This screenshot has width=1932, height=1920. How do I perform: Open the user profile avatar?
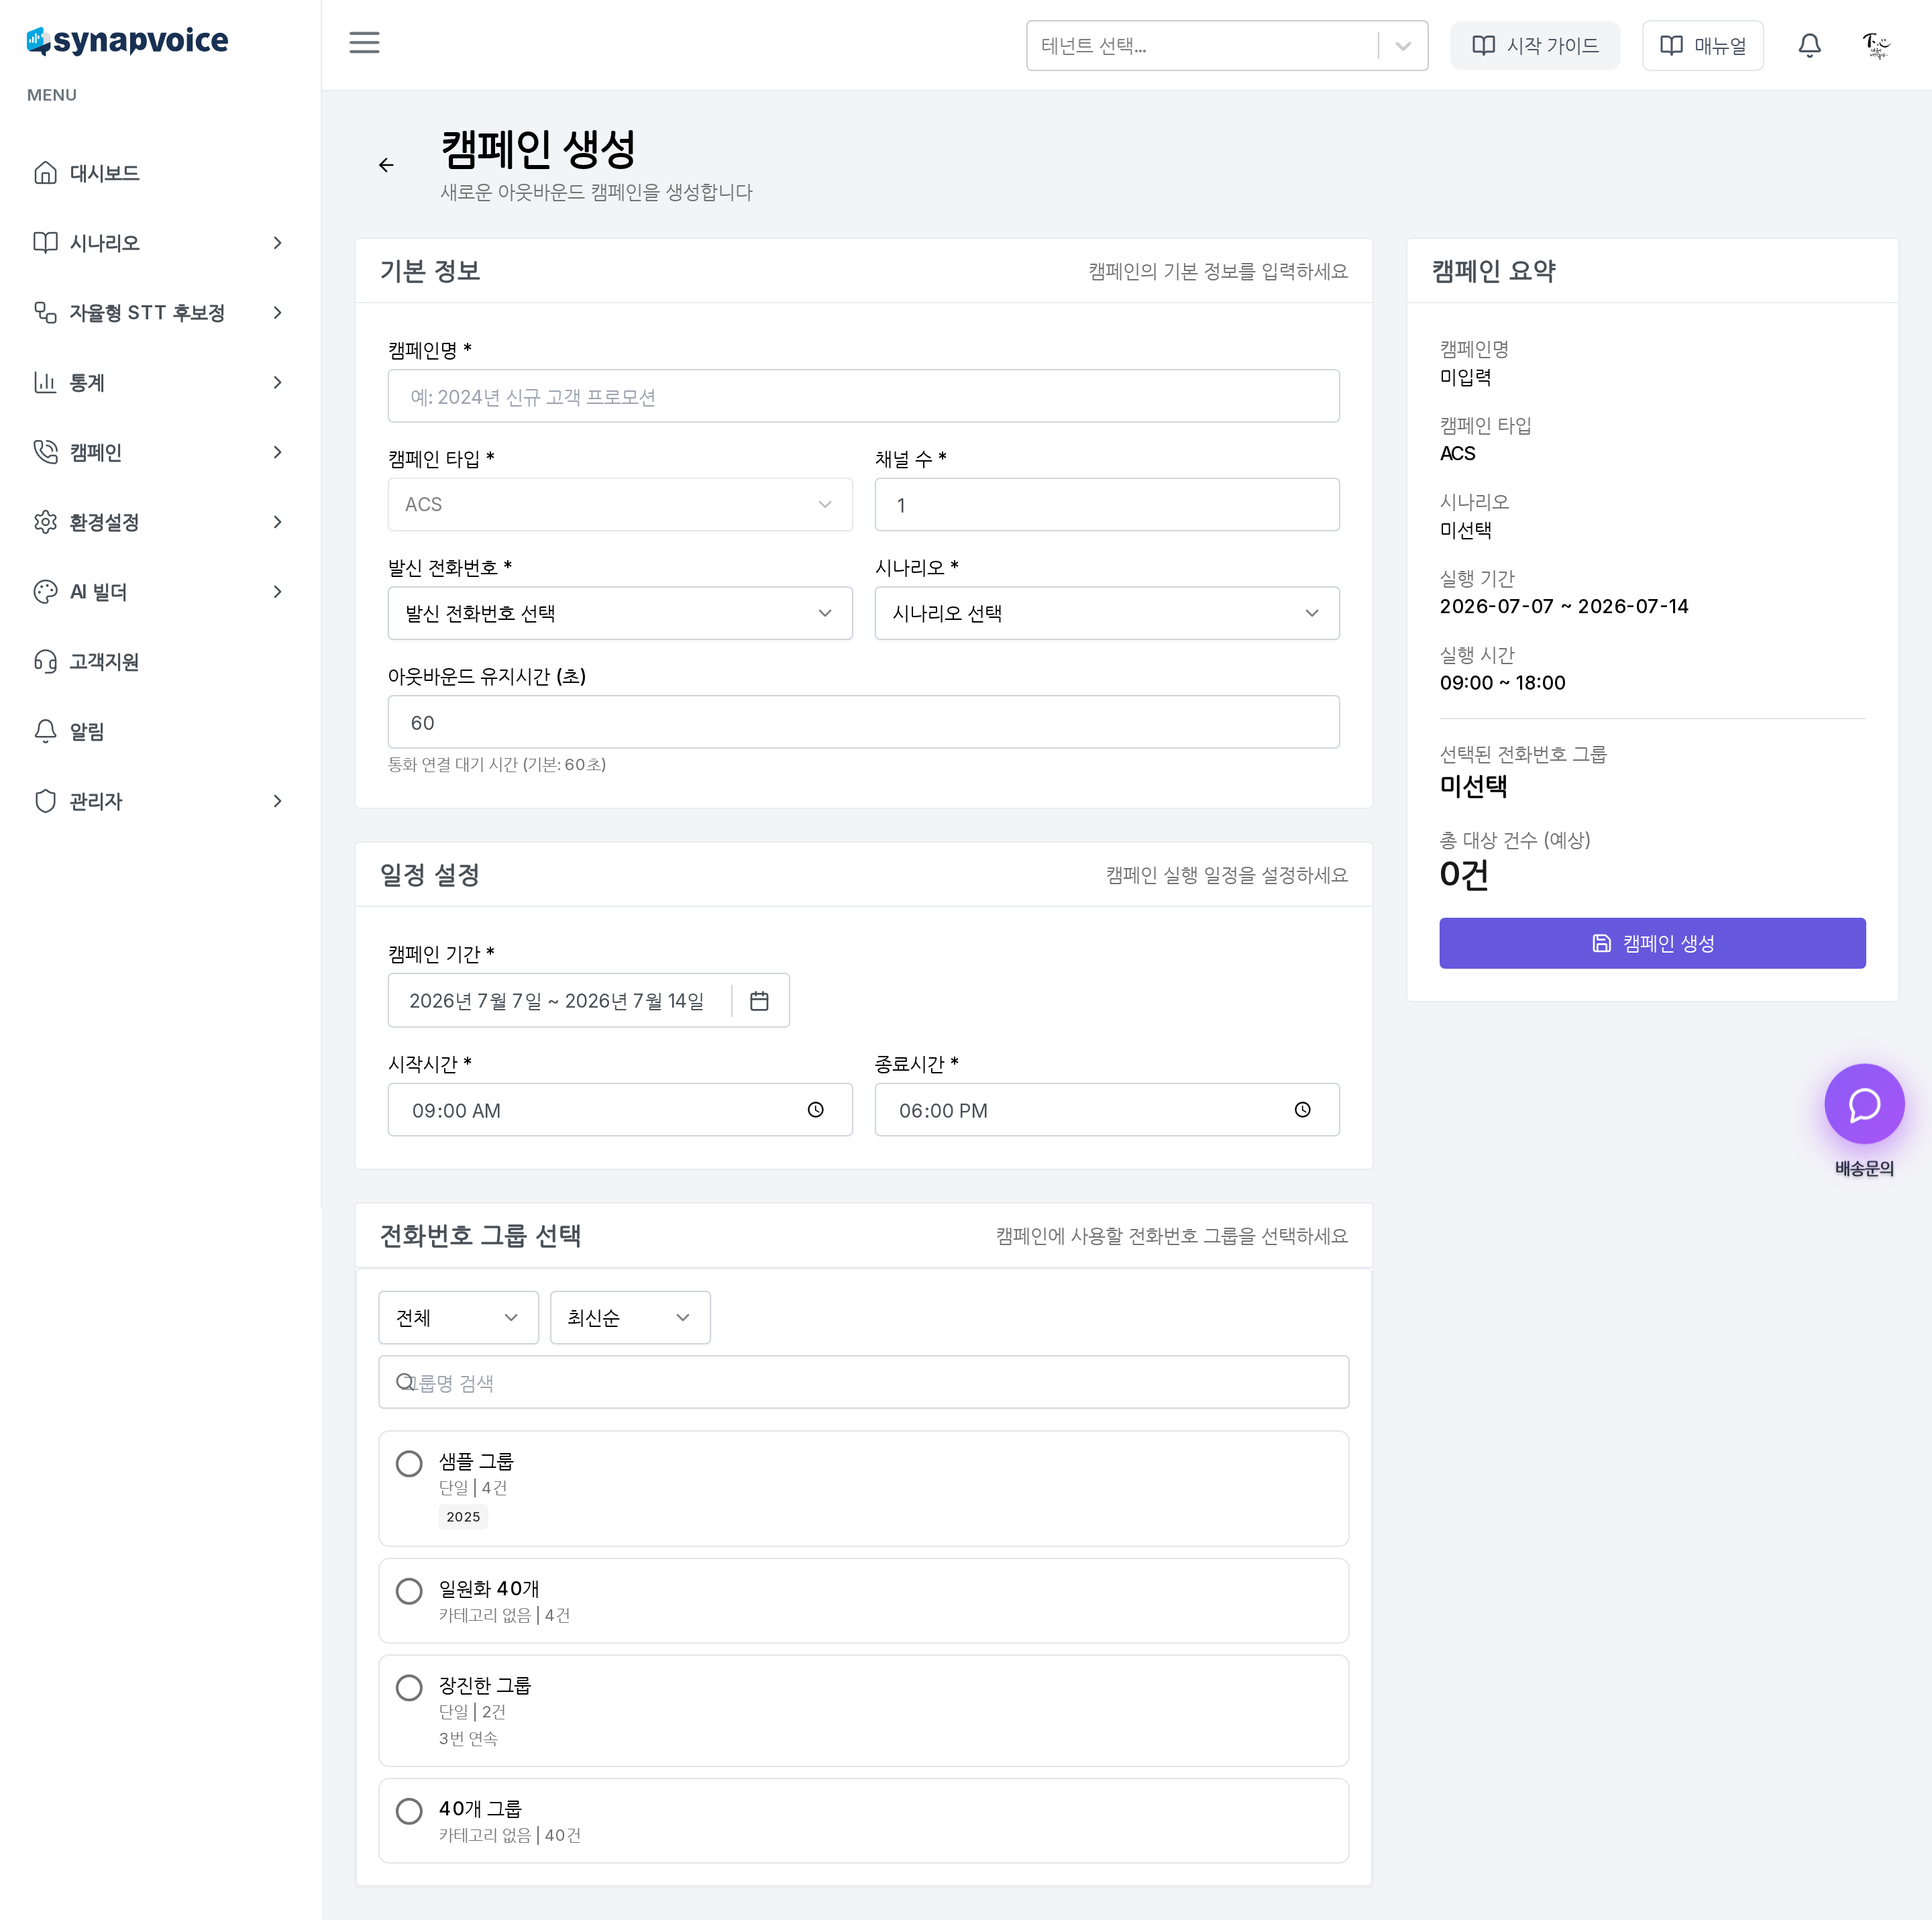click(x=1876, y=45)
